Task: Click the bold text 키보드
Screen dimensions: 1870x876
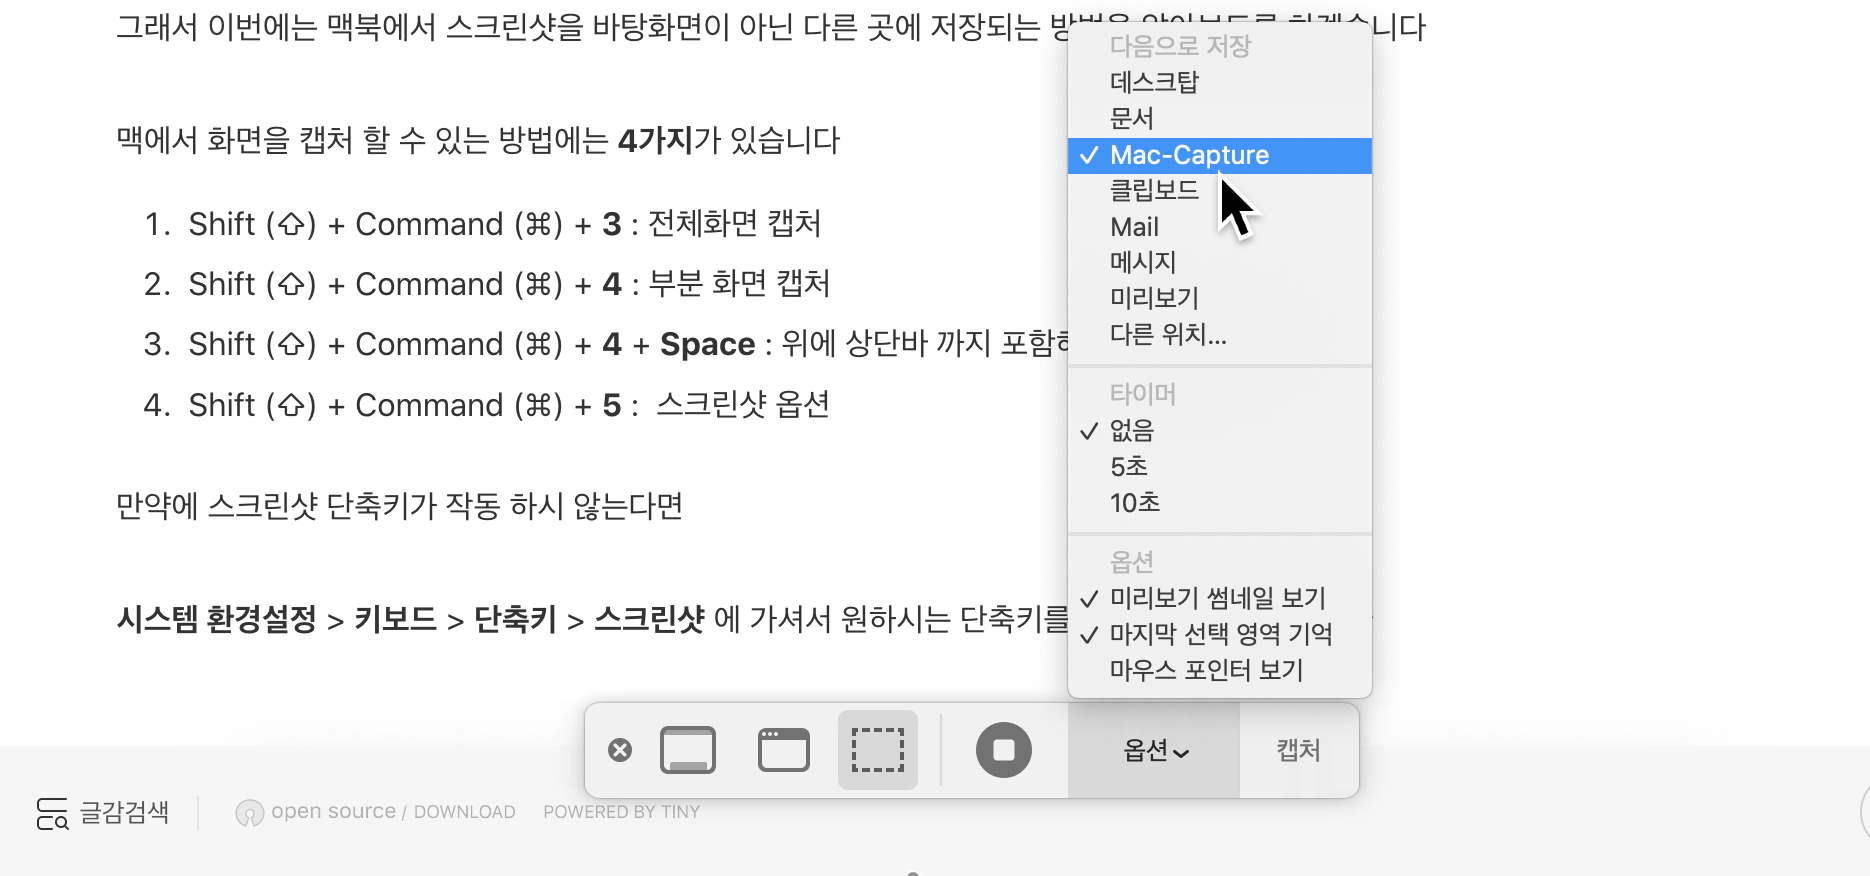Action: (x=396, y=620)
